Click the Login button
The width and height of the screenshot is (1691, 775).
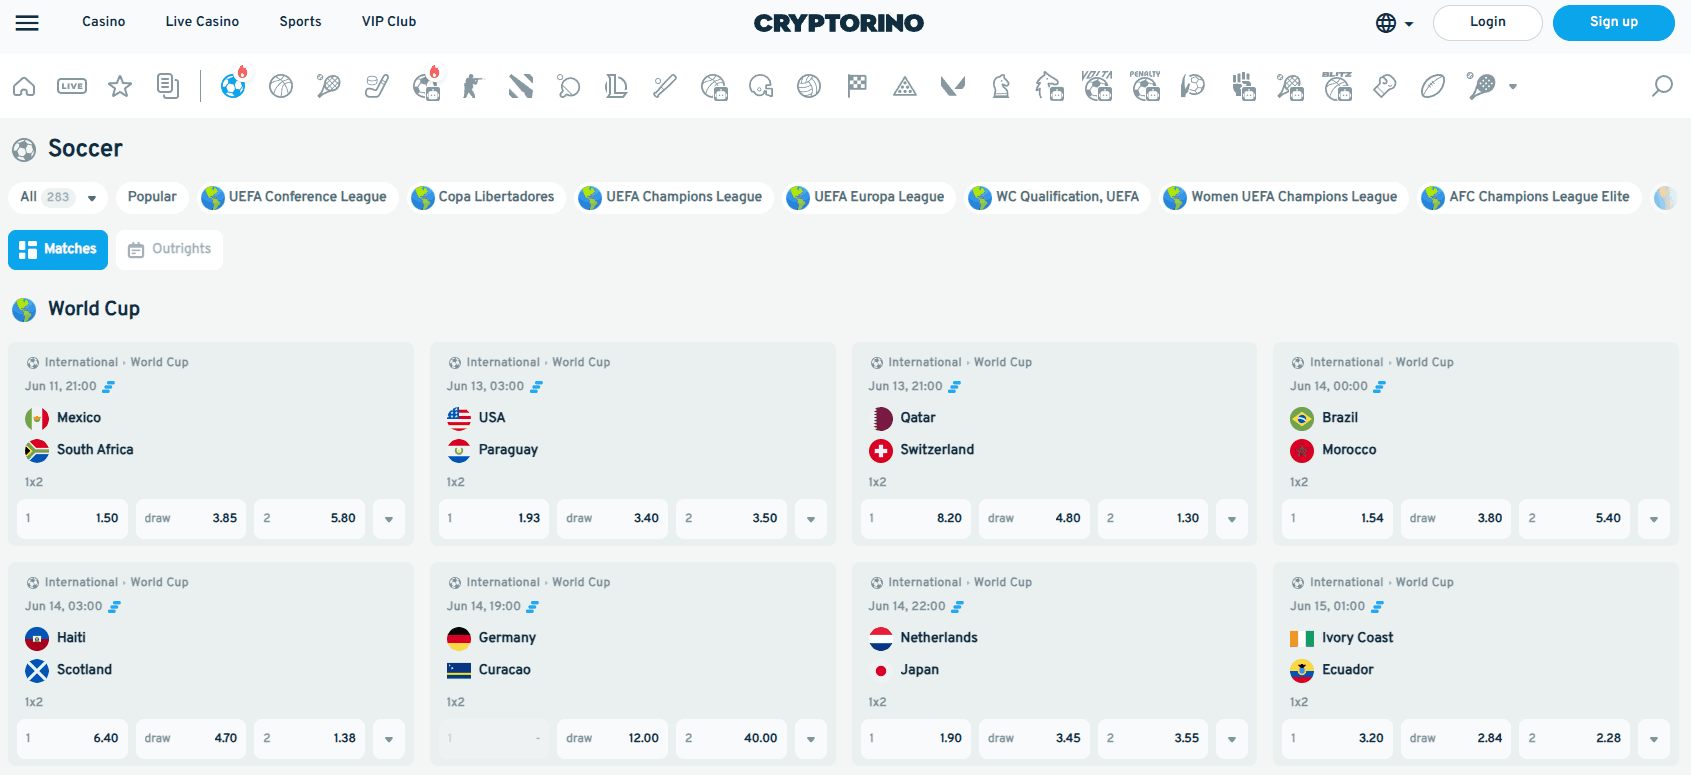tap(1487, 21)
